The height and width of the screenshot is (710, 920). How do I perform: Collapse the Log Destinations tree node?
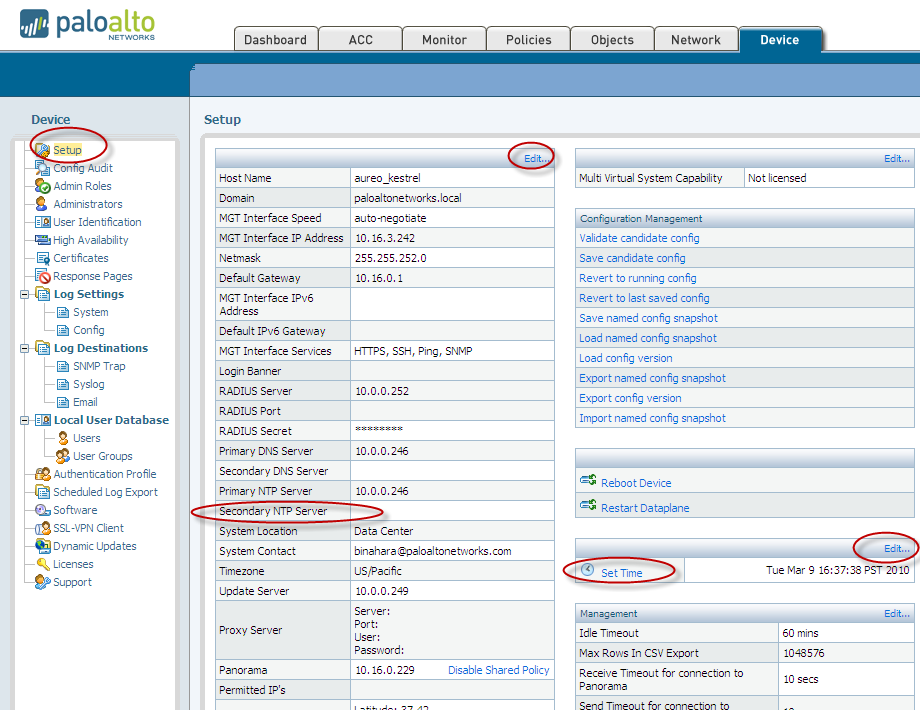[x=24, y=349]
